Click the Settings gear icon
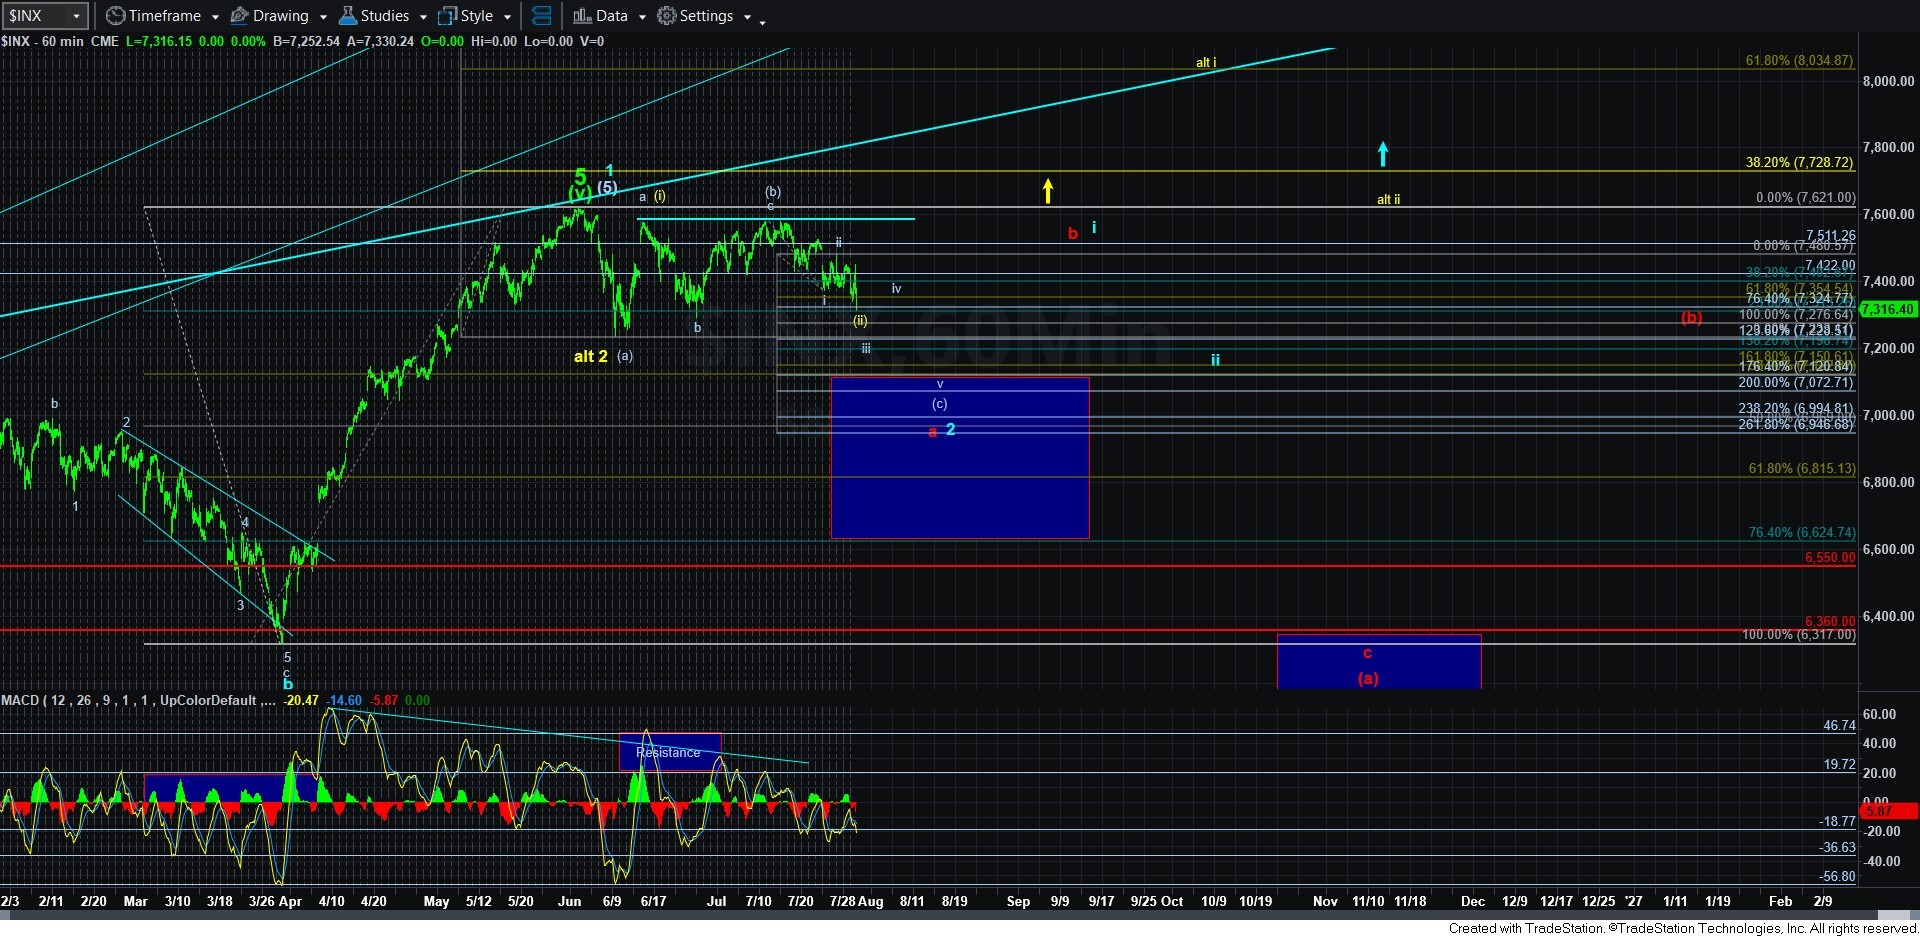1920x936 pixels. pyautogui.click(x=666, y=16)
